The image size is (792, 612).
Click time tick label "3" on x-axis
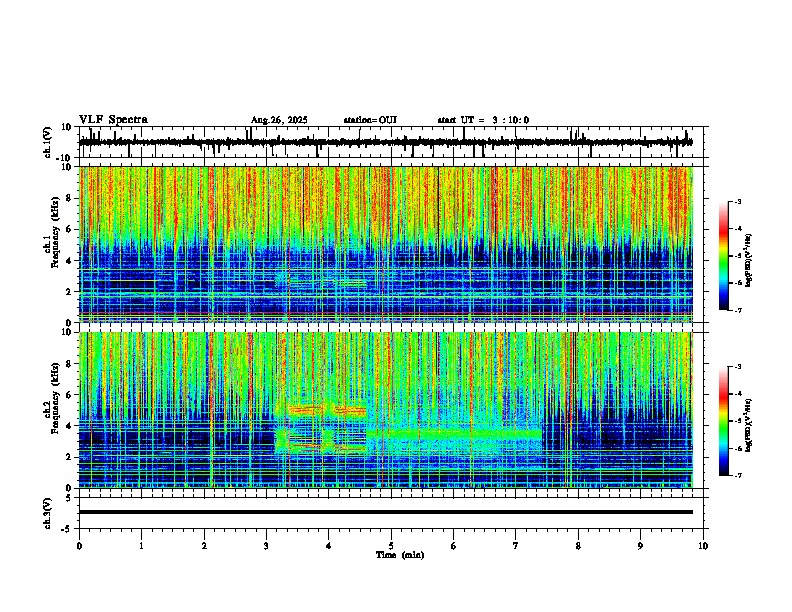click(x=266, y=546)
